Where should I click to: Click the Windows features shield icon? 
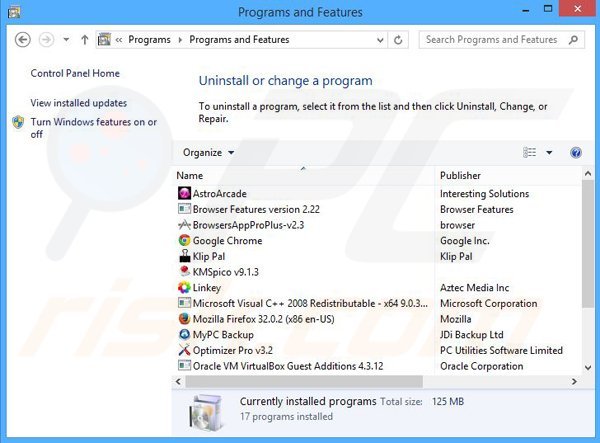point(18,122)
